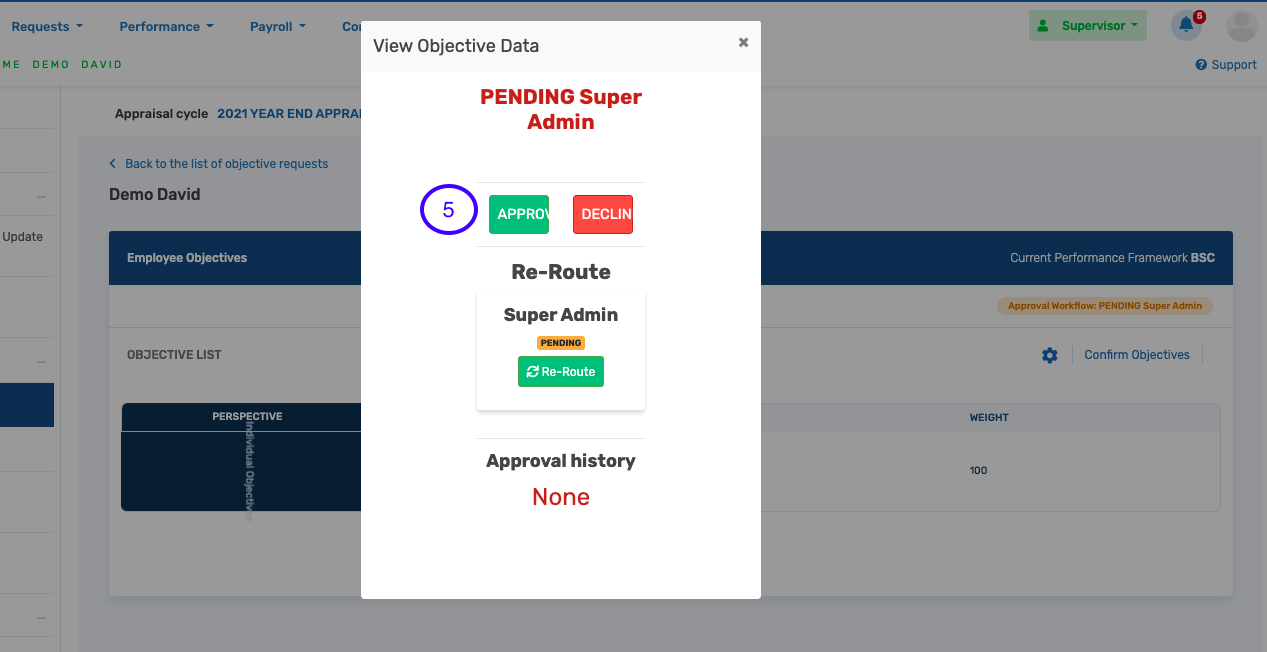
Task: Open the 2021 YEAR END APPRAISAL cycle link
Action: [x=291, y=113]
